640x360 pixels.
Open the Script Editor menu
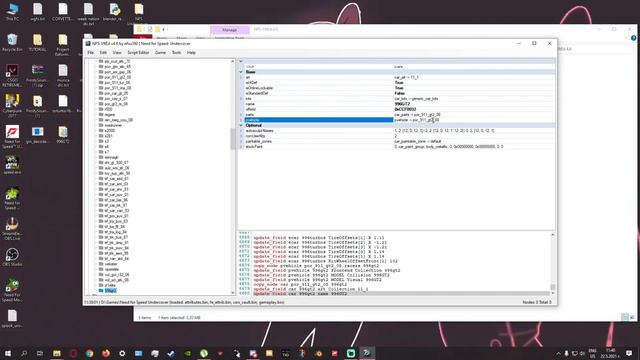click(x=138, y=53)
